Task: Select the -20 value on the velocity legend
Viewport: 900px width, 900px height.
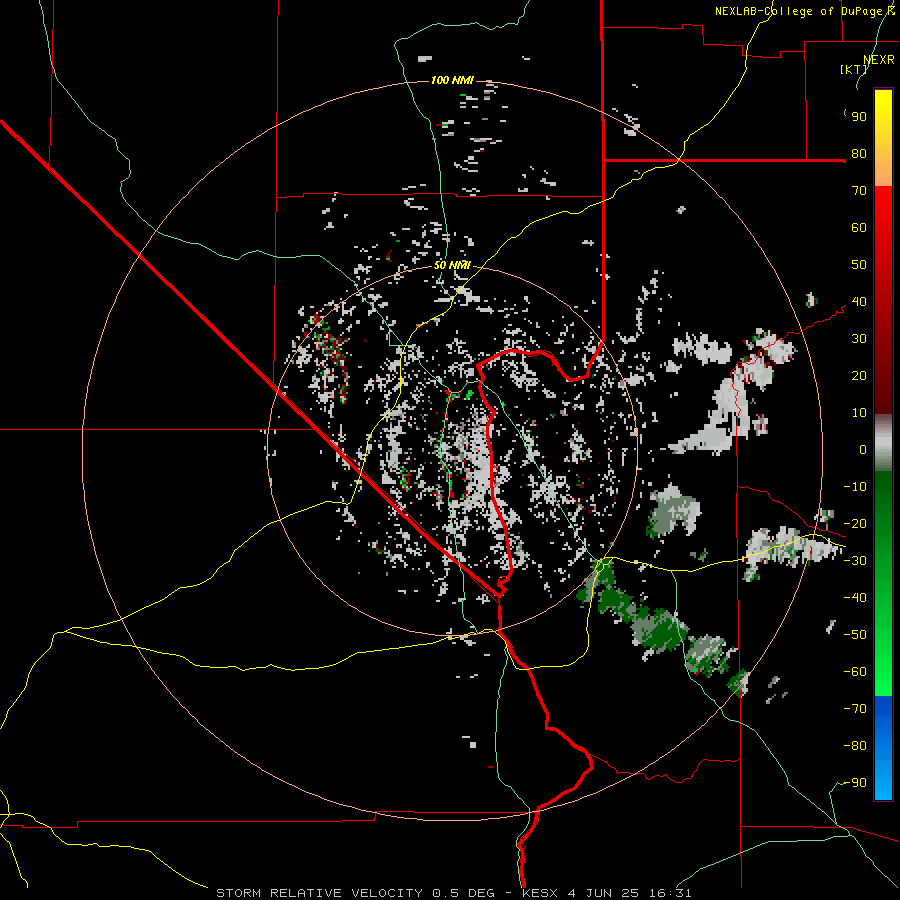Action: coord(855,524)
